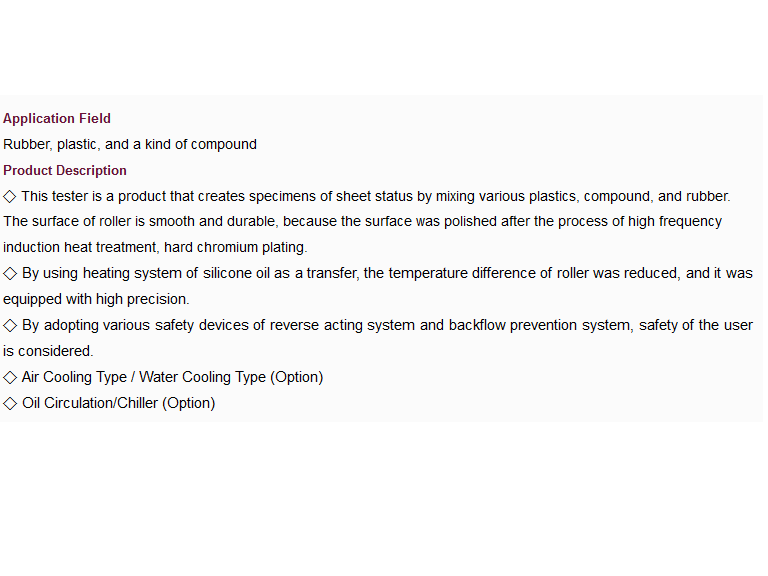Click the 'Water Cooling Type (Option)' text
The image size is (768, 576).
pyautogui.click(x=231, y=377)
